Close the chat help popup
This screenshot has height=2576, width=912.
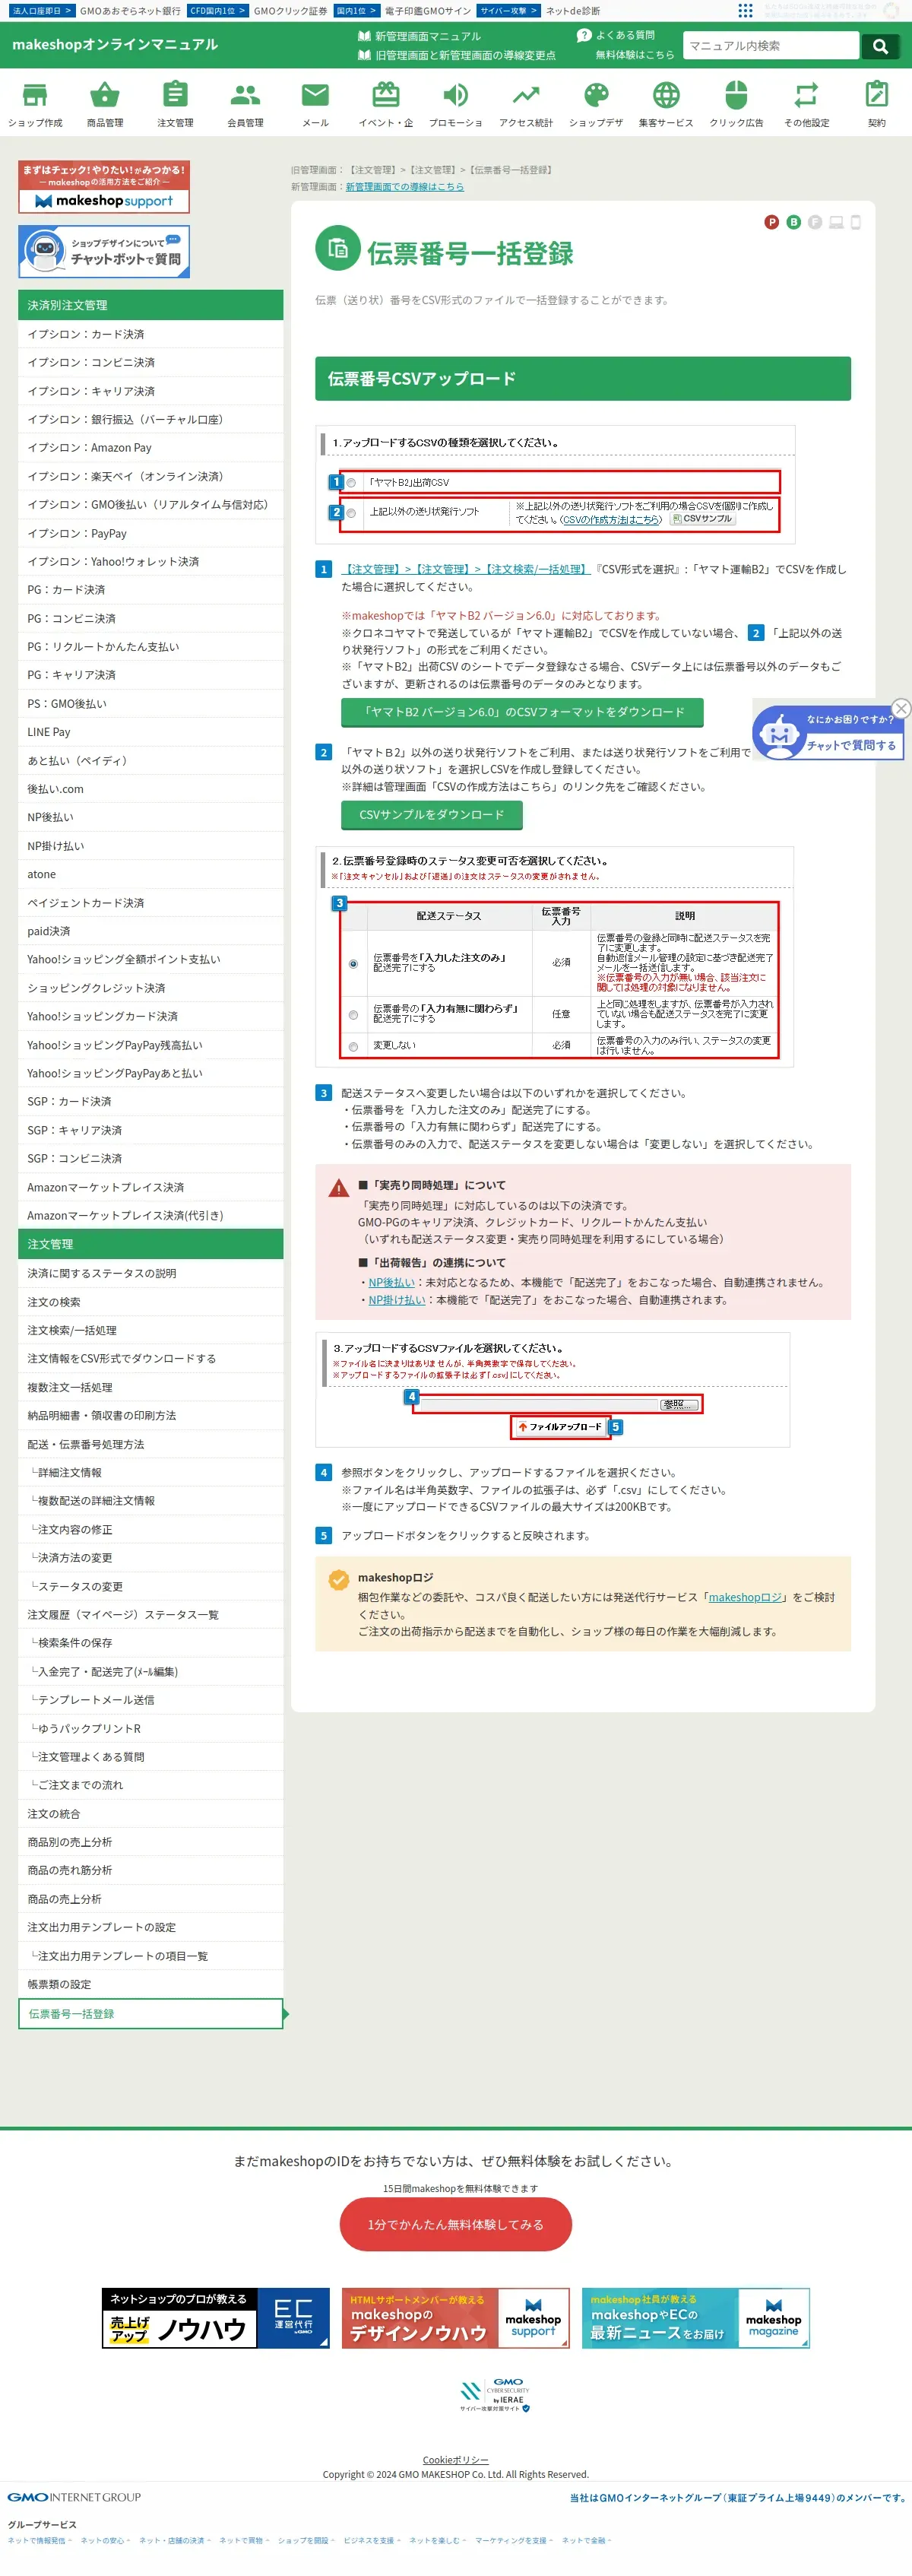click(x=901, y=708)
